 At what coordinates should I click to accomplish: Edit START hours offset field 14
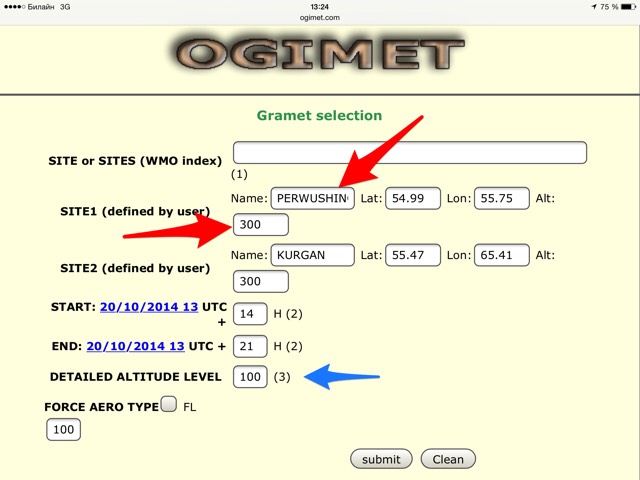(250, 314)
